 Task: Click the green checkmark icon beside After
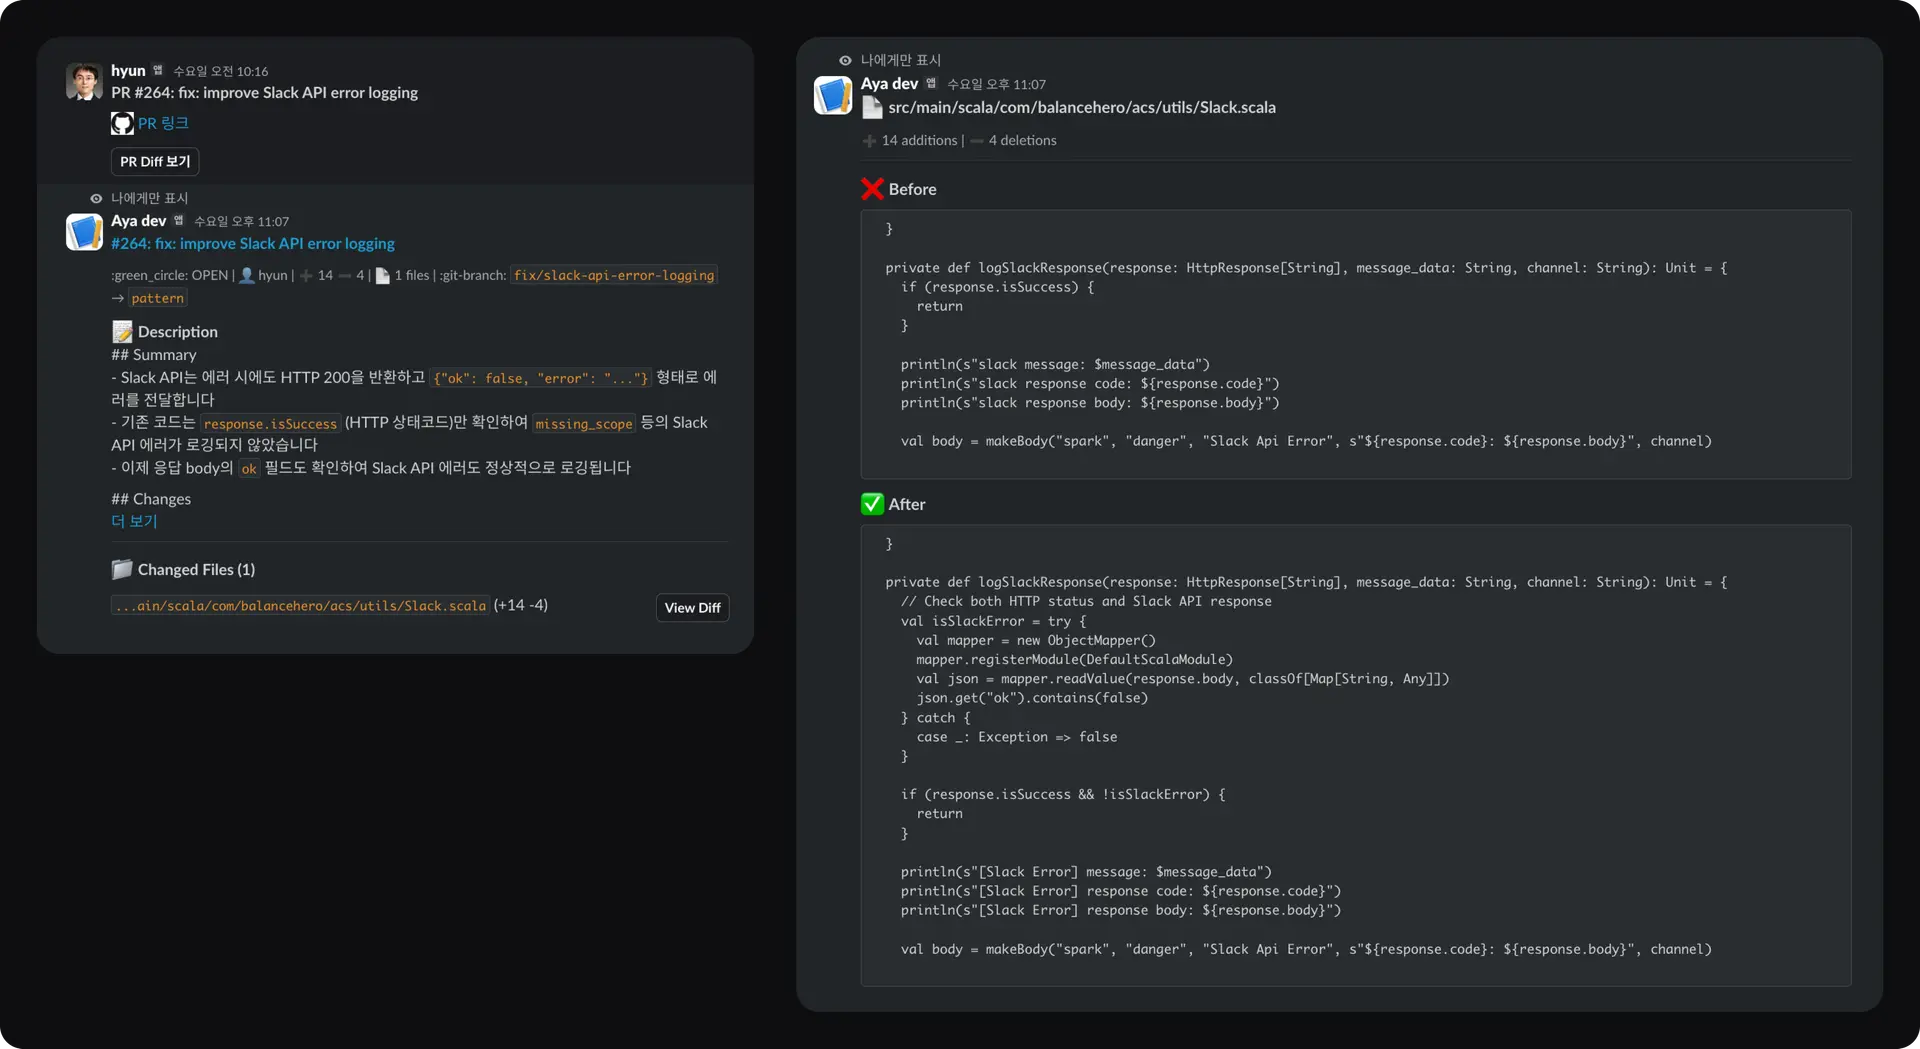pyautogui.click(x=872, y=504)
